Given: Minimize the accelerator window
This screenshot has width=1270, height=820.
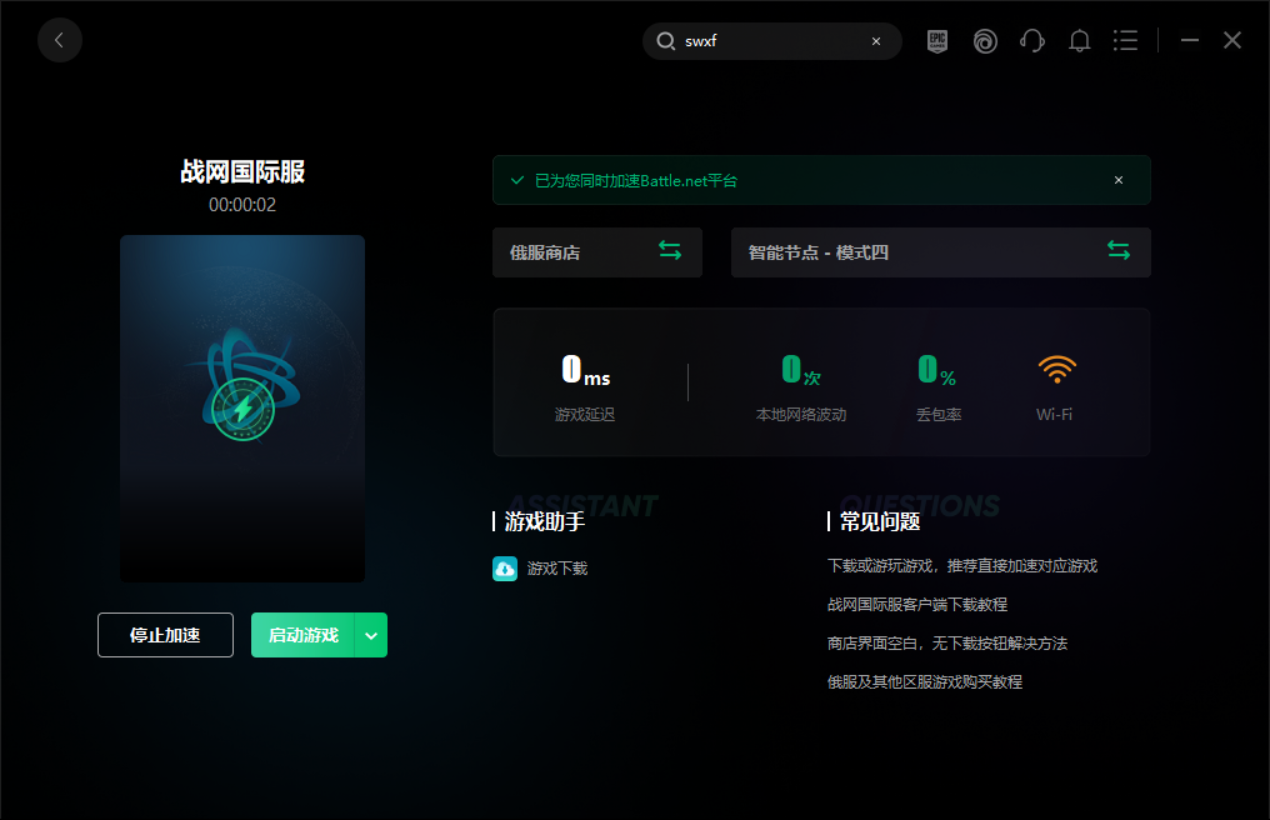Looking at the screenshot, I should point(1190,40).
